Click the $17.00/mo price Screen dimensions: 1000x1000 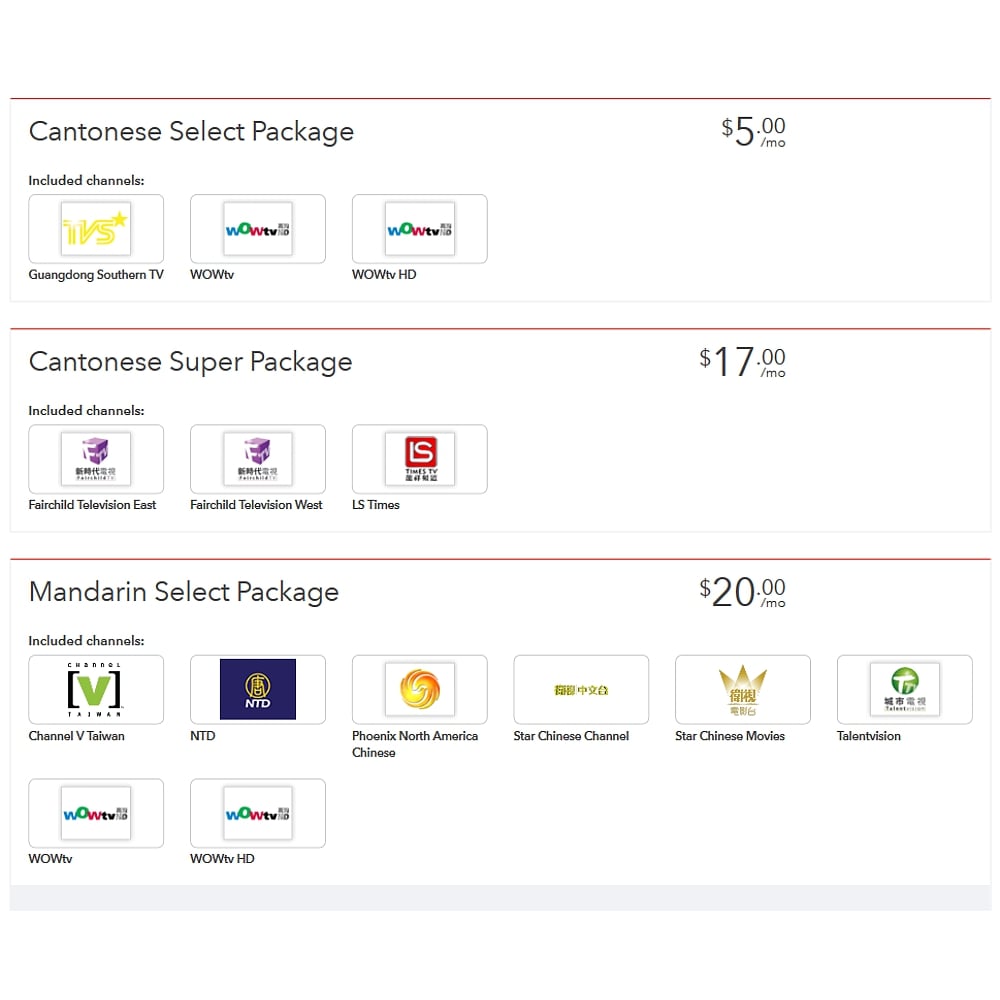(743, 362)
